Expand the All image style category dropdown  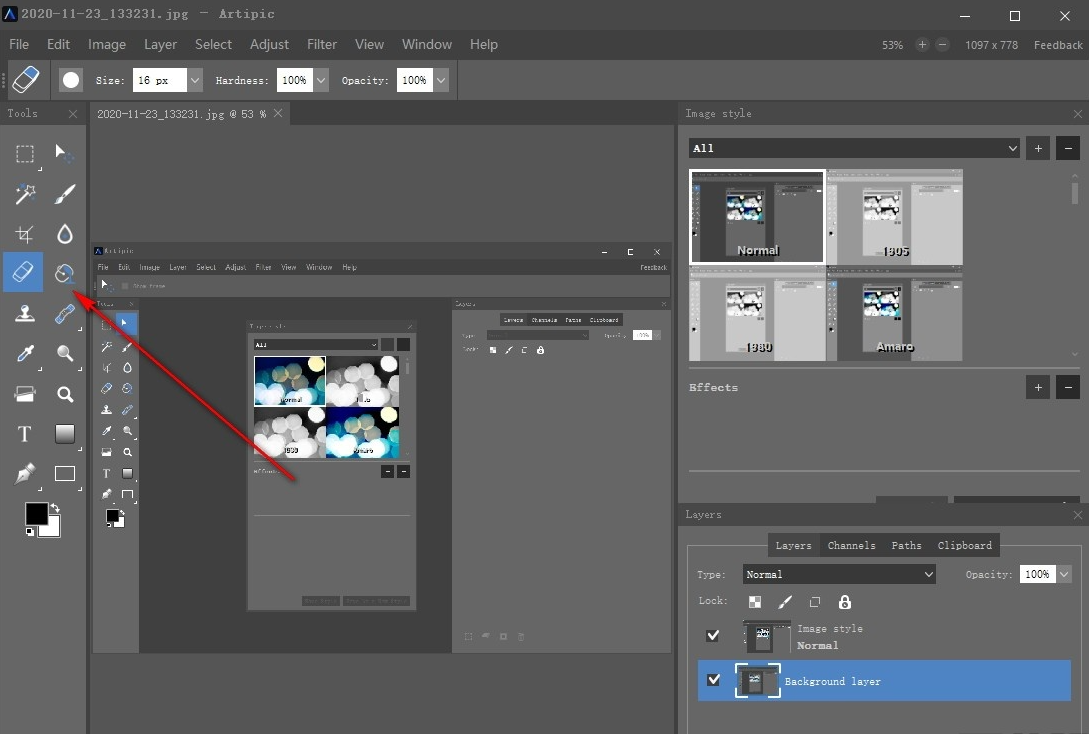(x=854, y=148)
